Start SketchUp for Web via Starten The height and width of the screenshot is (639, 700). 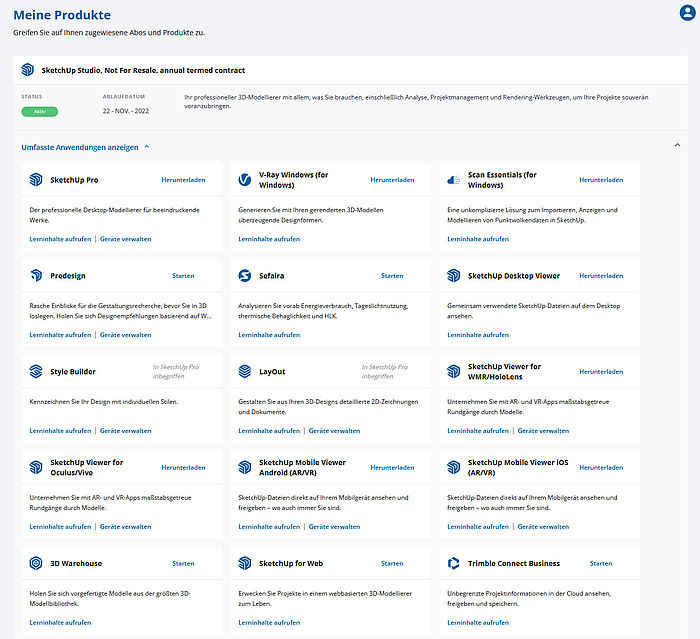point(392,563)
